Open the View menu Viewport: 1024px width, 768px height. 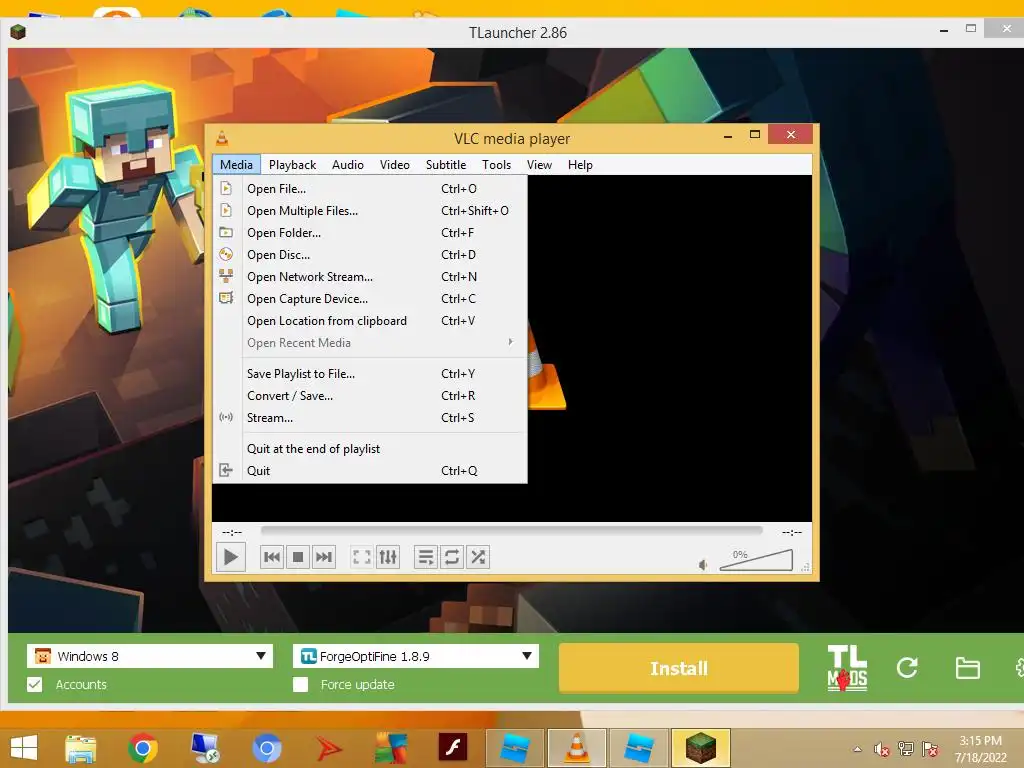(x=539, y=165)
